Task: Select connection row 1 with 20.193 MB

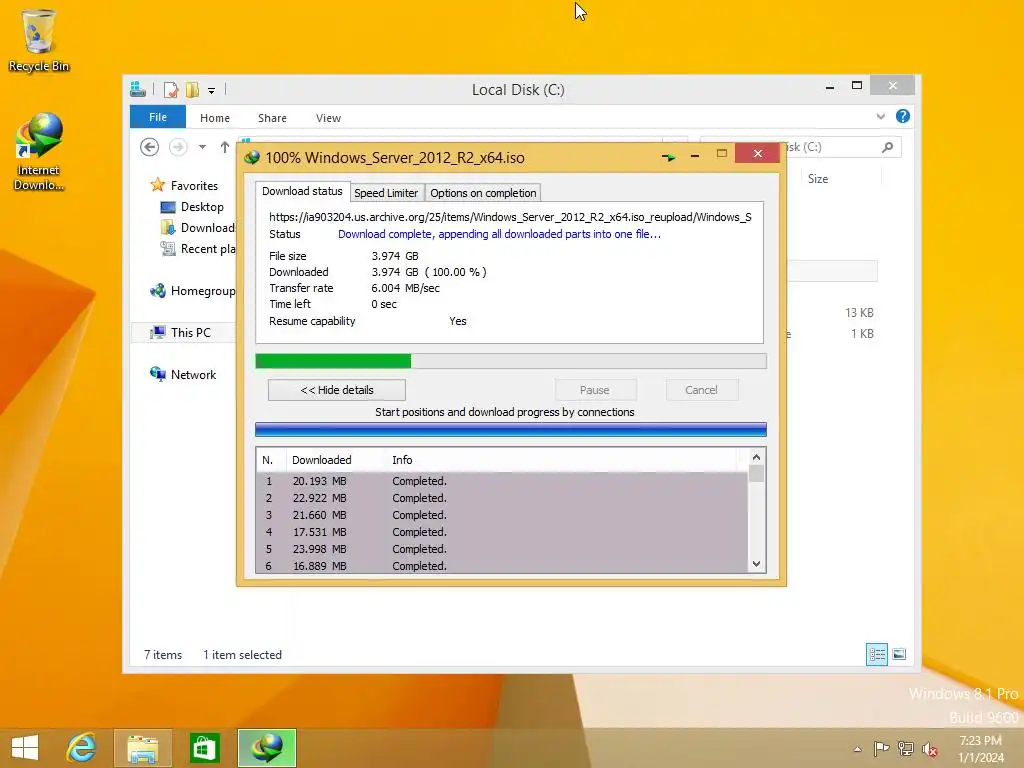Action: [x=502, y=481]
